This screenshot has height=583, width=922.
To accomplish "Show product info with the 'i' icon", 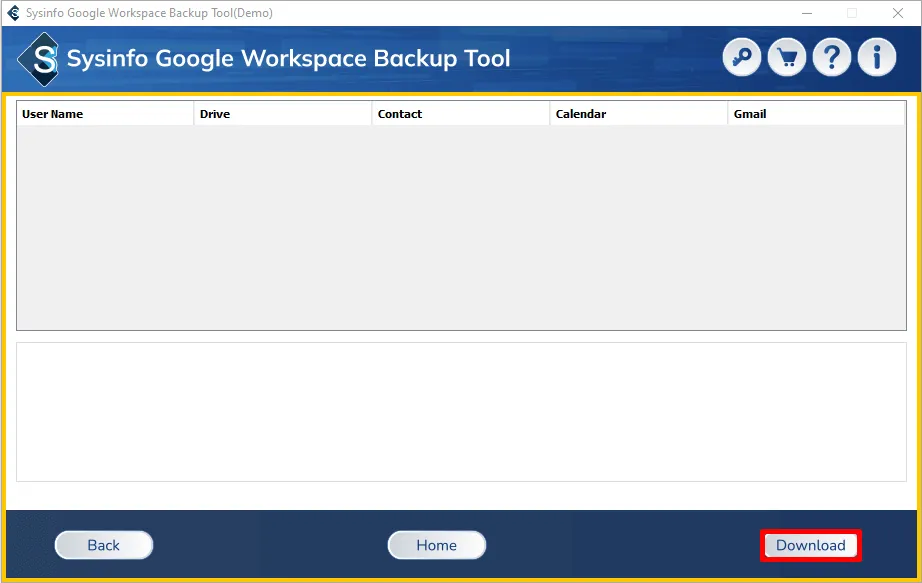I will [877, 58].
